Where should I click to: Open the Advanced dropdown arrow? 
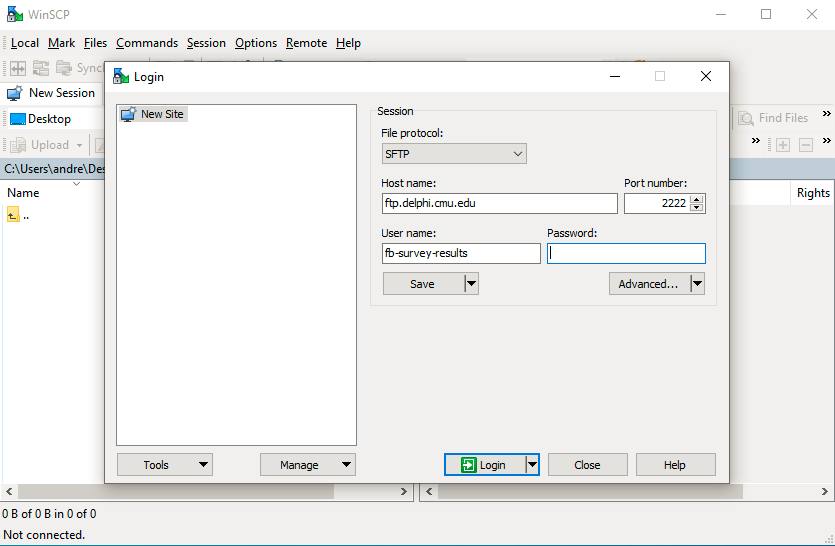tap(698, 284)
